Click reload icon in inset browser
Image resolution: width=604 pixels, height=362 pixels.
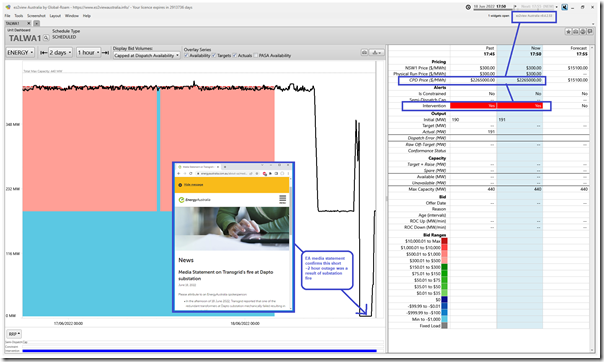click(190, 173)
